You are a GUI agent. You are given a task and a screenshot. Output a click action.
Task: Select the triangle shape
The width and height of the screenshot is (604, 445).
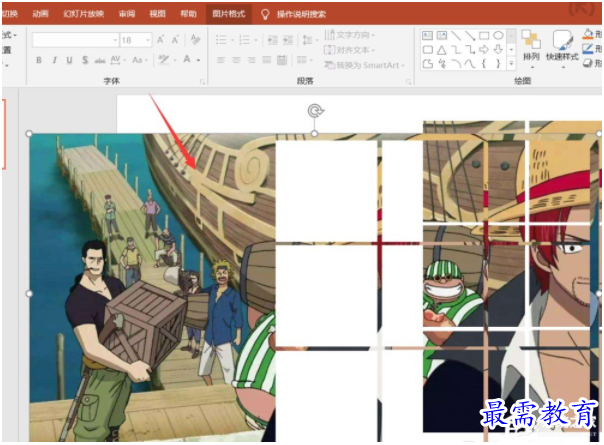[442, 50]
